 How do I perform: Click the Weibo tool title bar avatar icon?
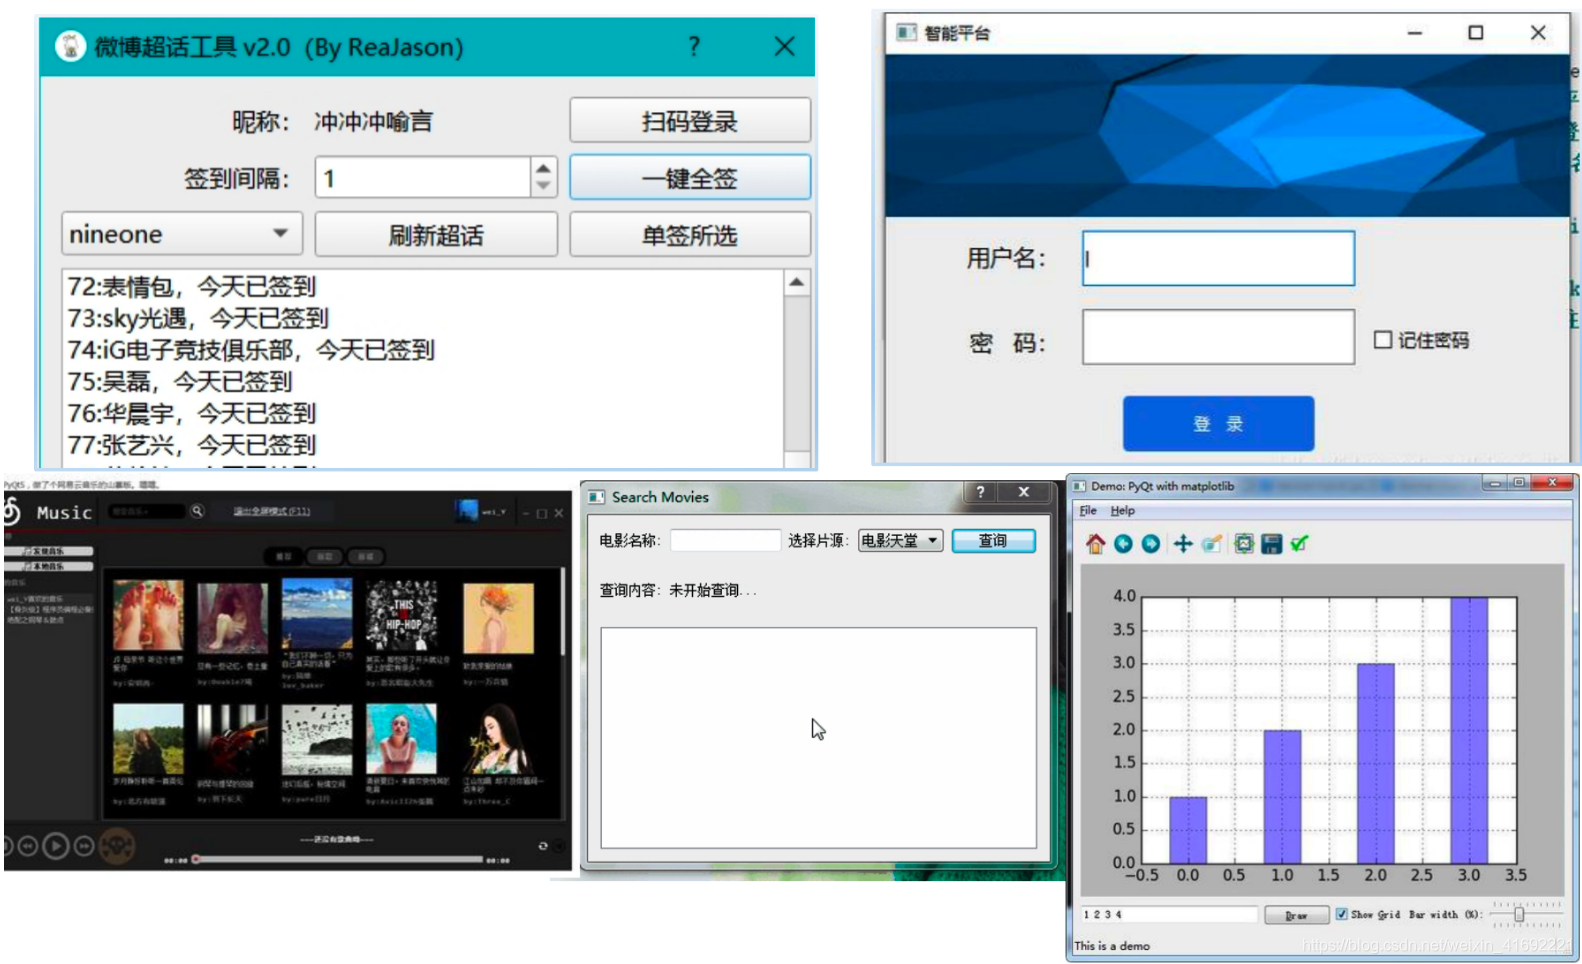(70, 46)
